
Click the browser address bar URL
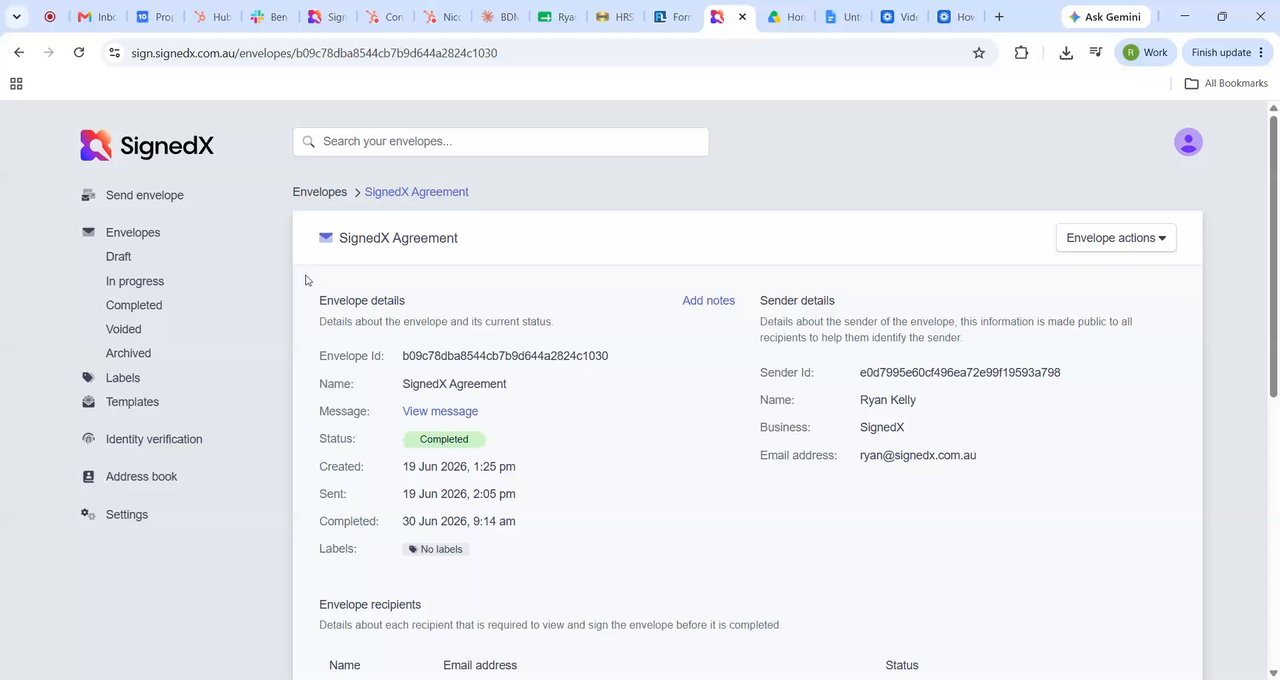pyautogui.click(x=314, y=53)
